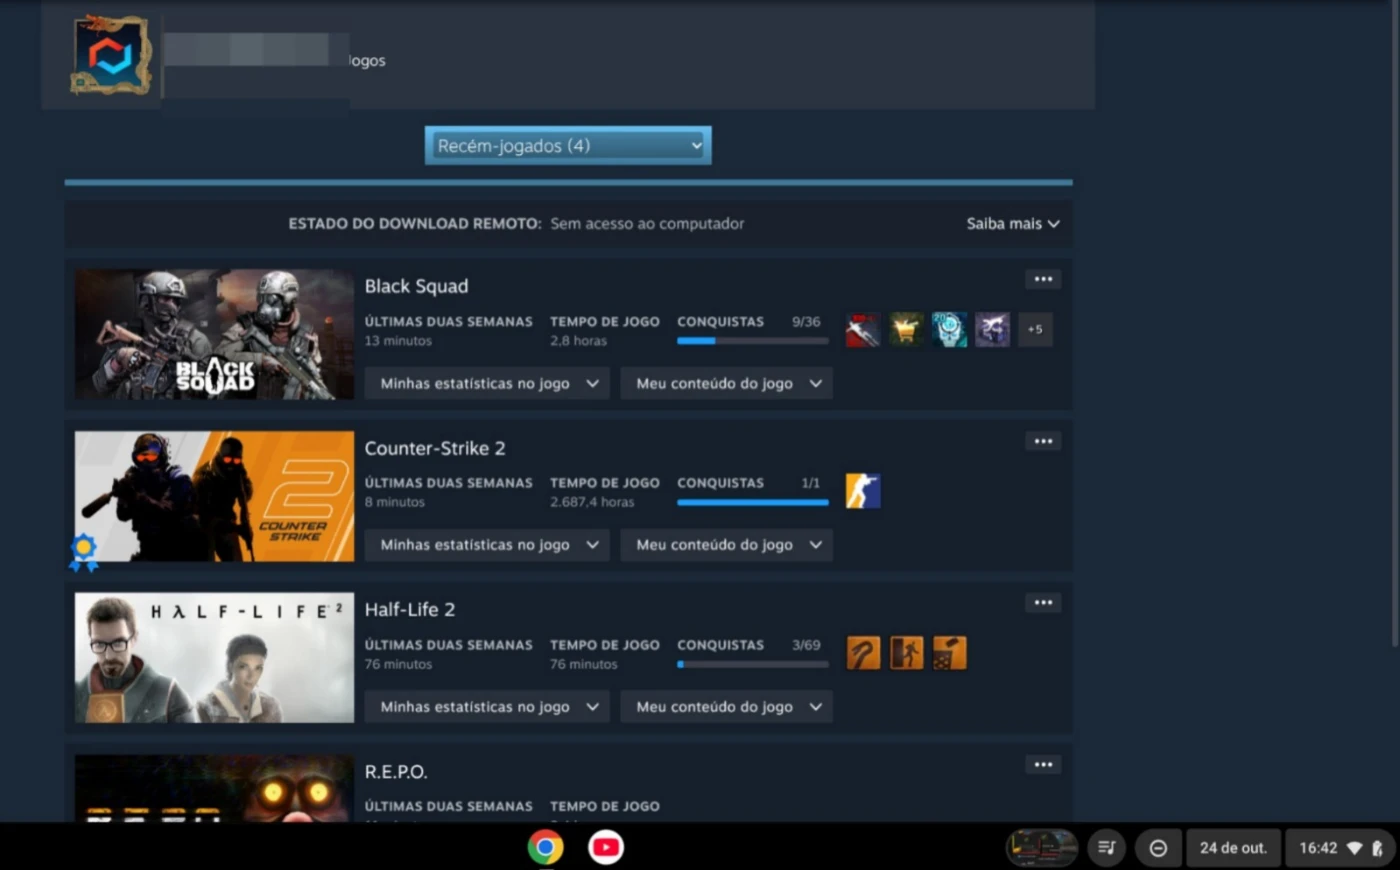Toggle the Do Not Disturb tray icon
The width and height of the screenshot is (1400, 870).
[x=1158, y=848]
